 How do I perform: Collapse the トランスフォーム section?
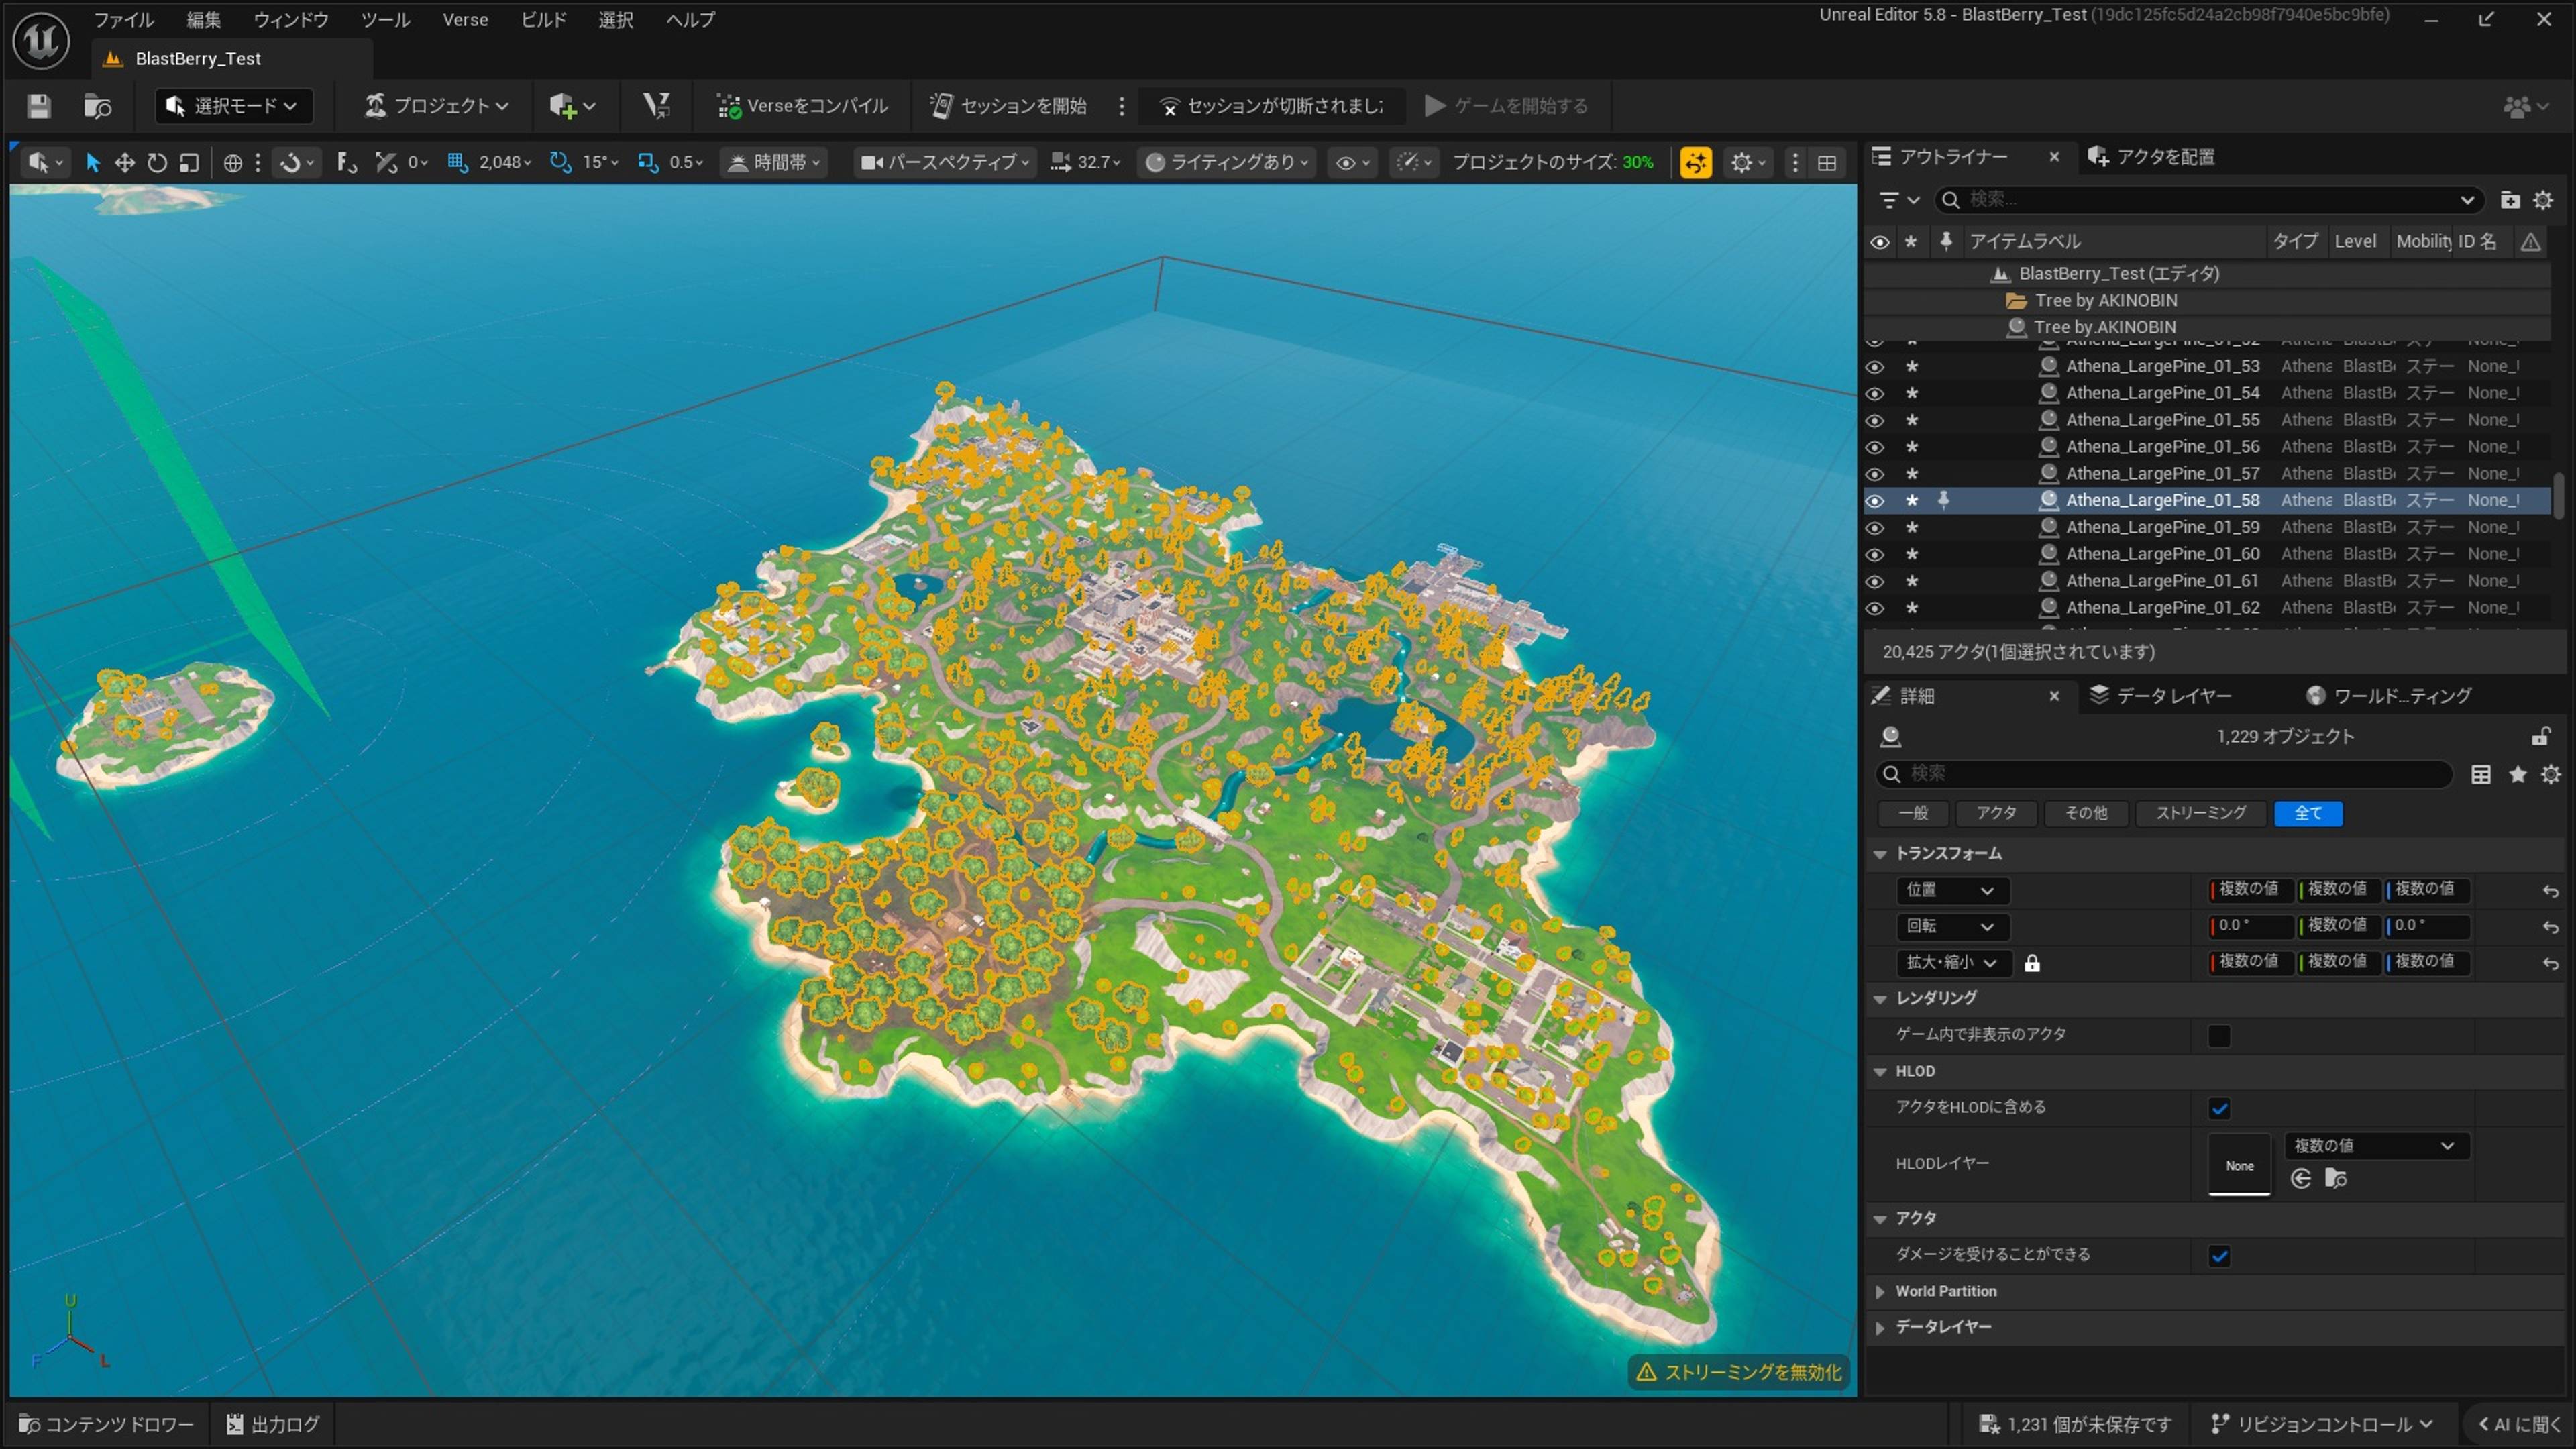tap(1880, 854)
